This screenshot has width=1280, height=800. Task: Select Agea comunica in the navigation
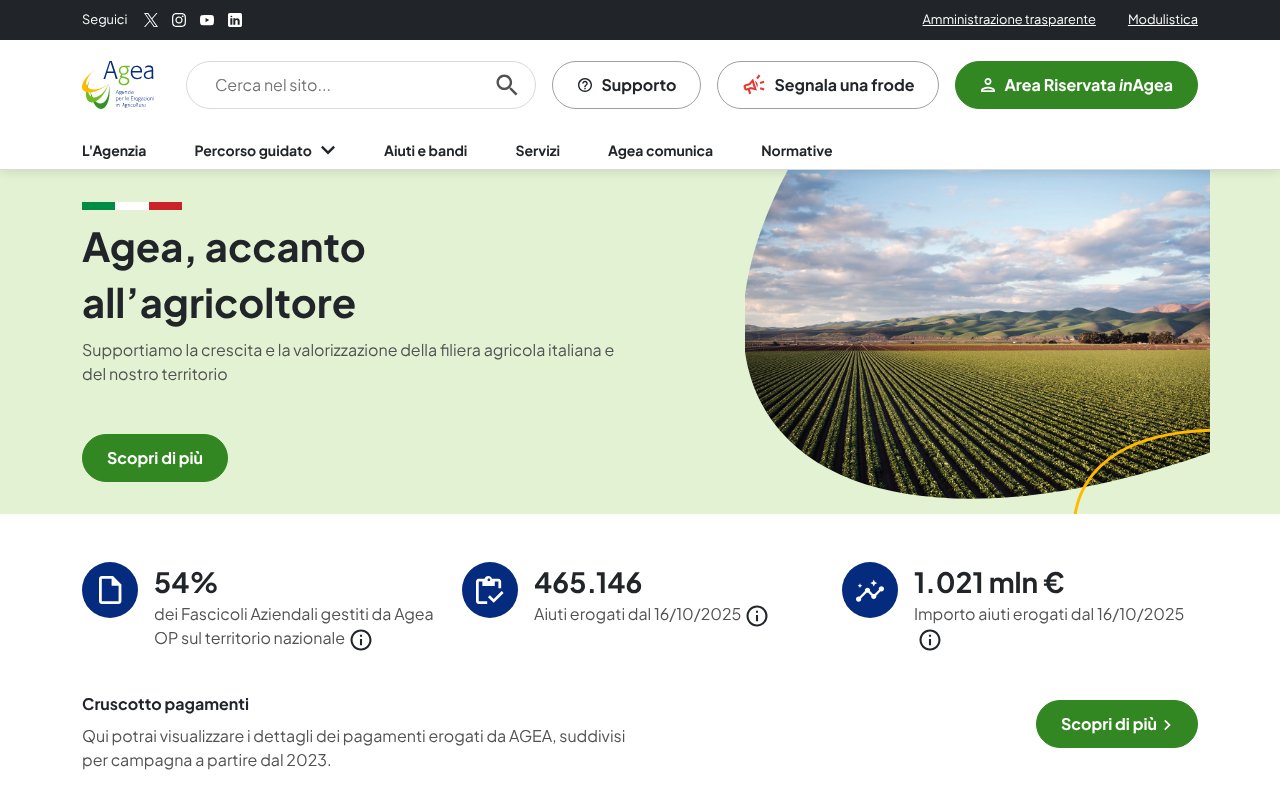(x=660, y=150)
